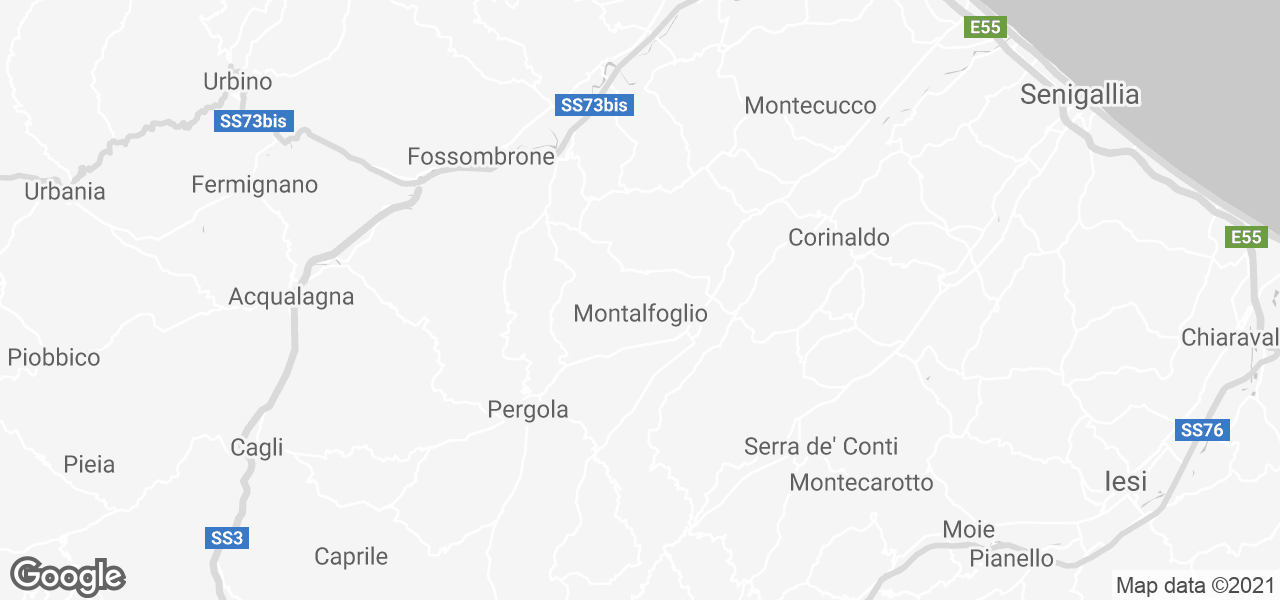
Task: Click the Fossombrone label
Action: coord(481,157)
